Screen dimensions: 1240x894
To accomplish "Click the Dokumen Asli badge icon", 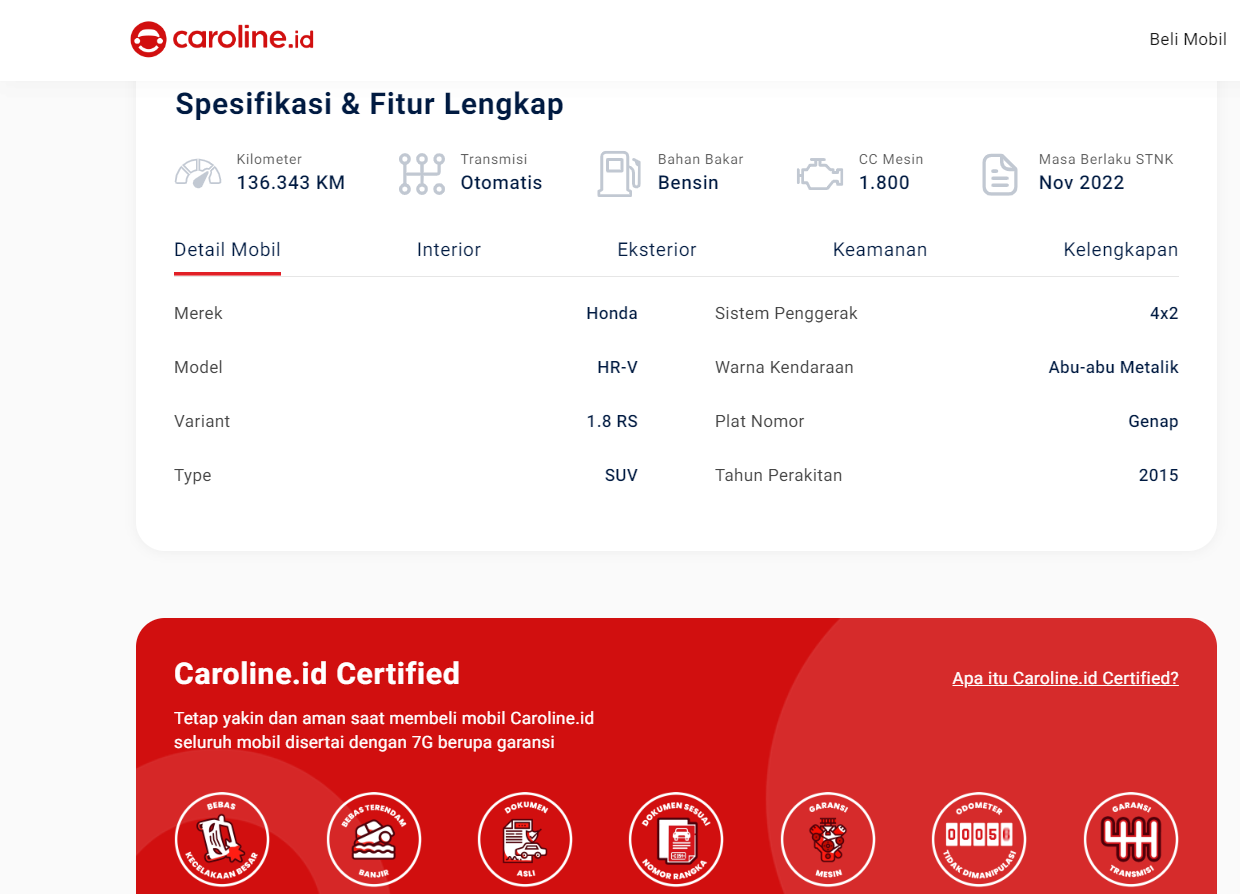I will pos(525,840).
